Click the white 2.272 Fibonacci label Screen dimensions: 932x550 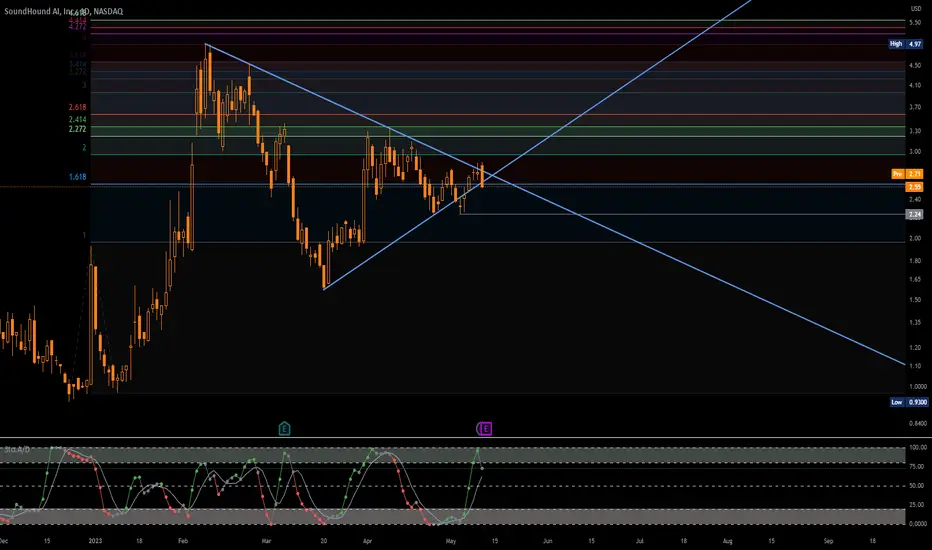point(77,129)
